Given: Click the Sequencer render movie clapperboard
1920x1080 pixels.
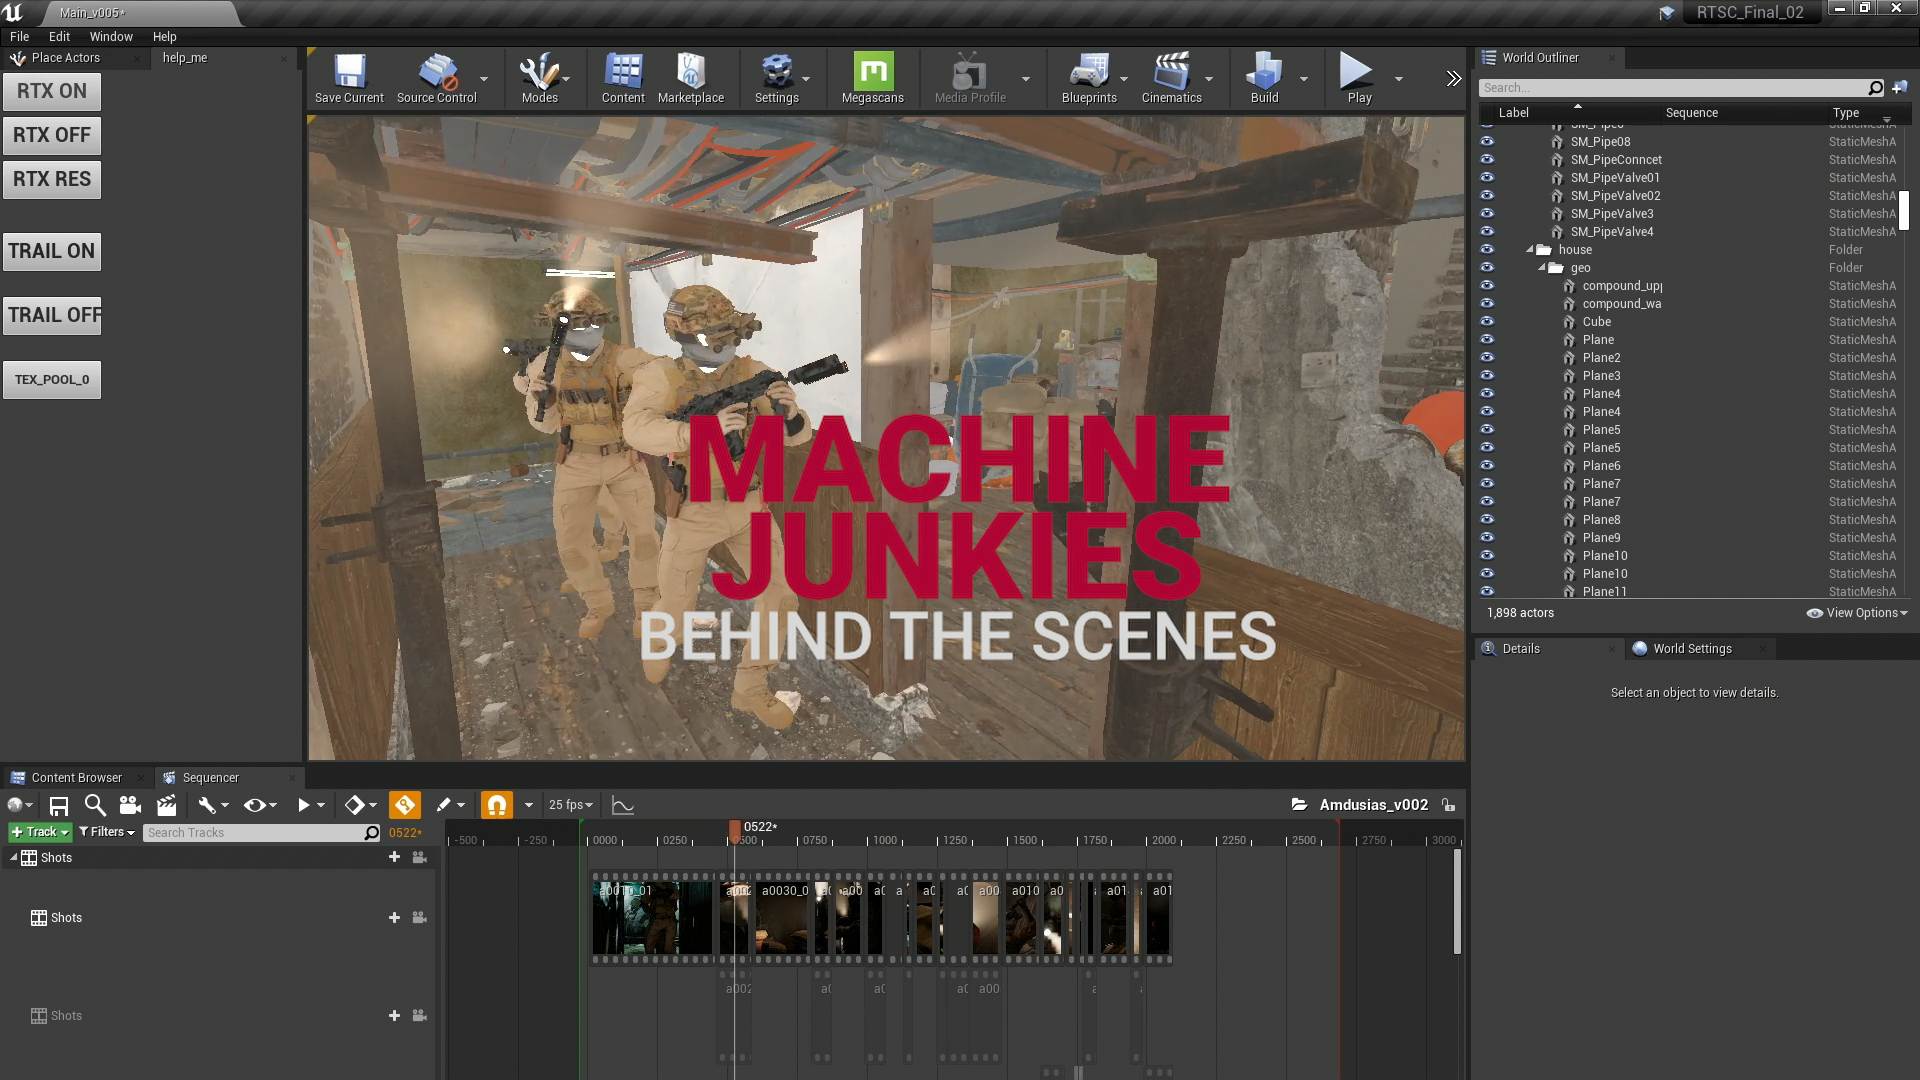Looking at the screenshot, I should pyautogui.click(x=166, y=805).
